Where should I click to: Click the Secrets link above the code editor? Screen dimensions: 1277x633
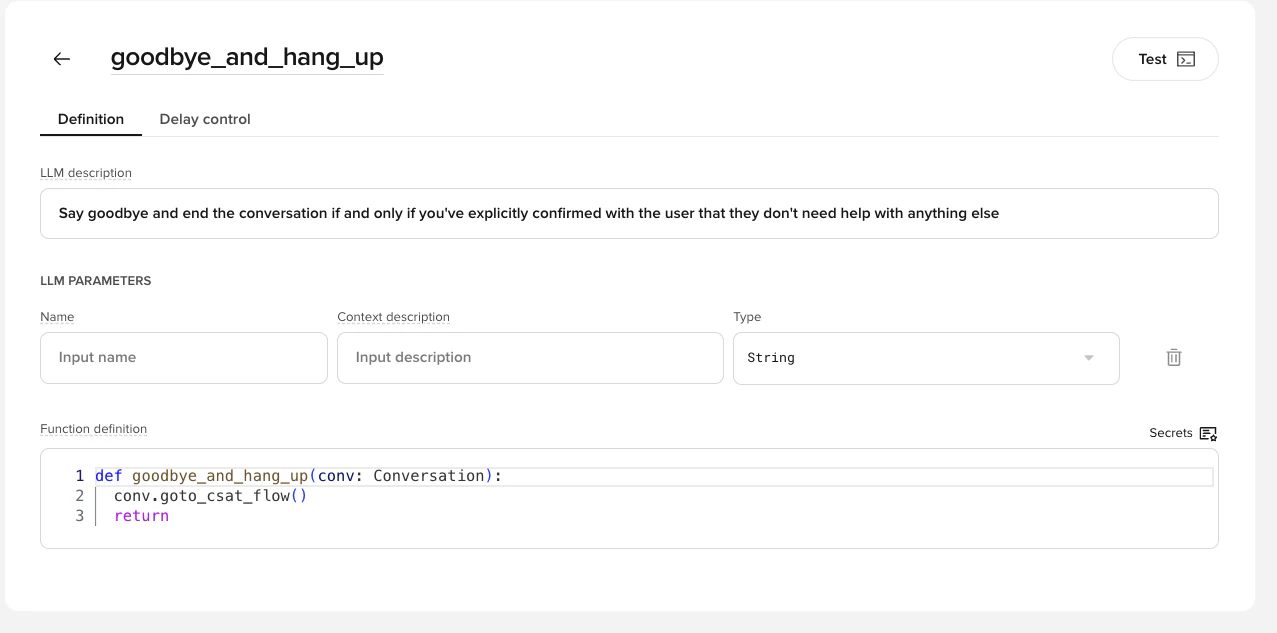point(1170,433)
